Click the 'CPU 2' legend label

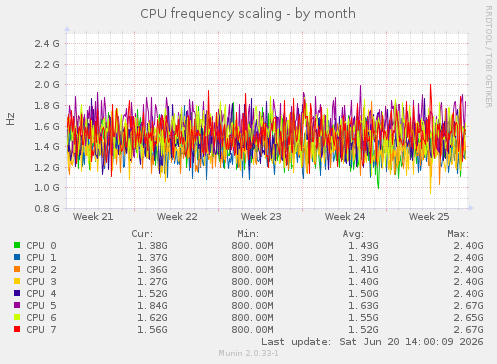click(x=41, y=270)
